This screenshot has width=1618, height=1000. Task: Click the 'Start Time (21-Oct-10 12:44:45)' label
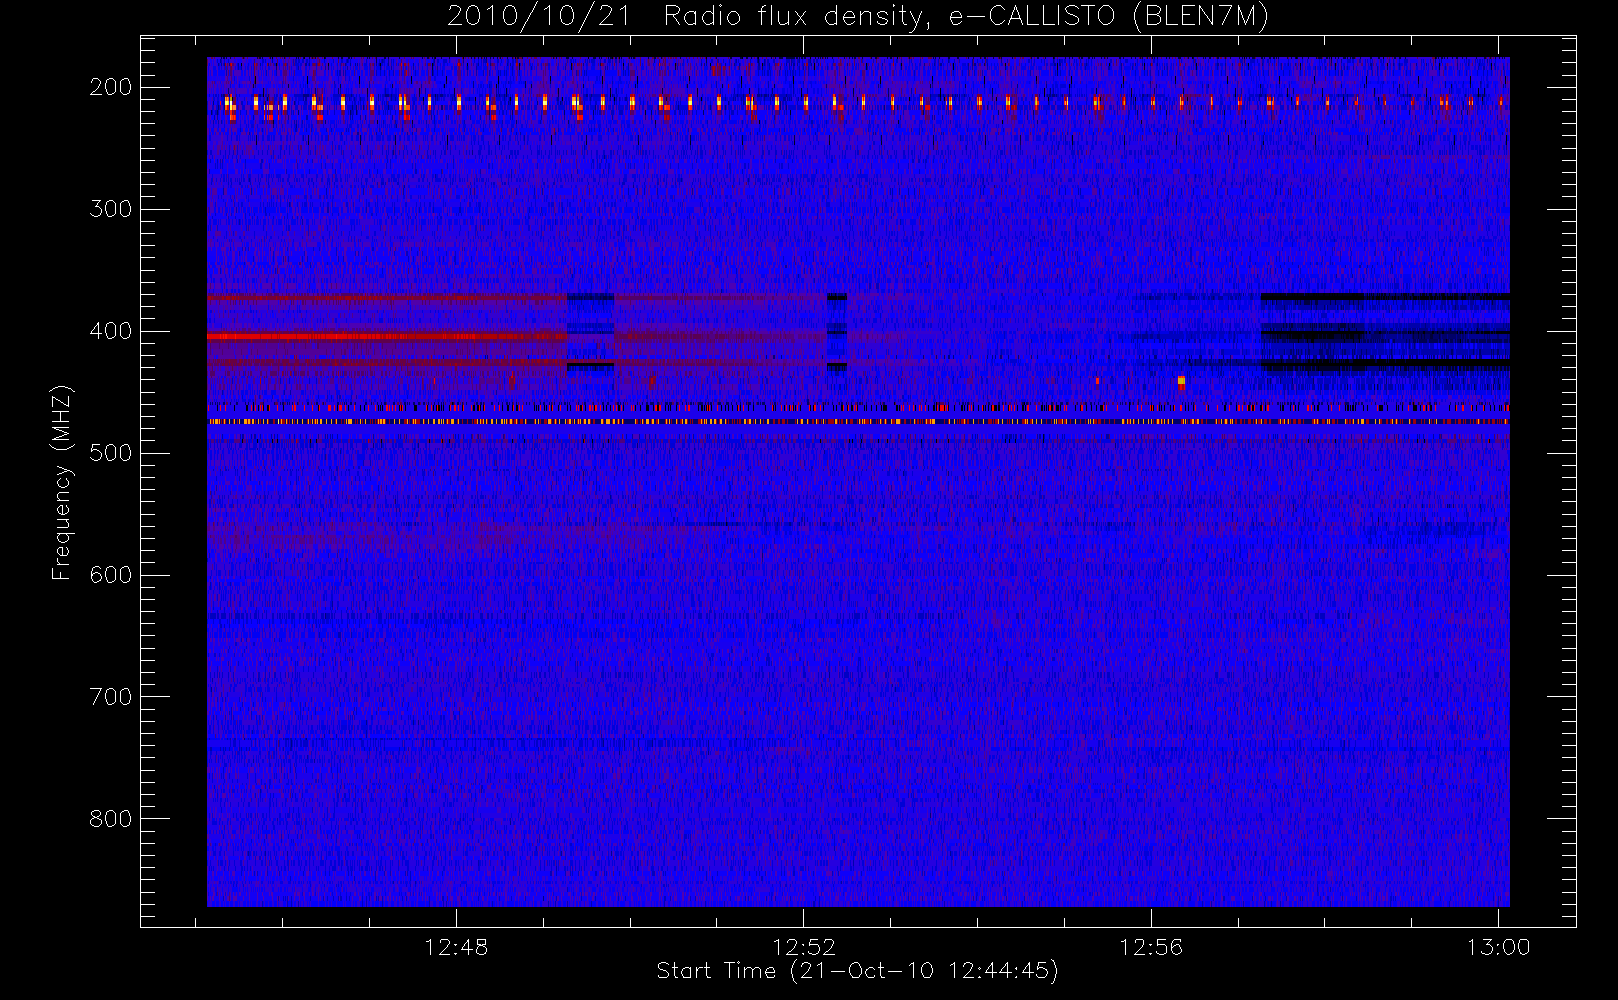857,971
